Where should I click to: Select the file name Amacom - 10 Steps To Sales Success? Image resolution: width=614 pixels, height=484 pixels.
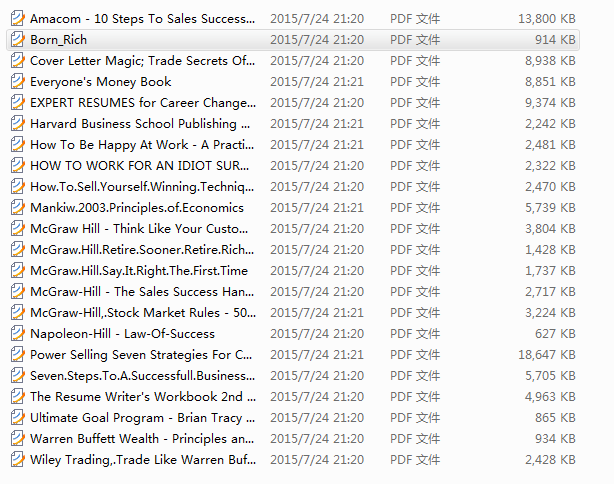tap(143, 19)
